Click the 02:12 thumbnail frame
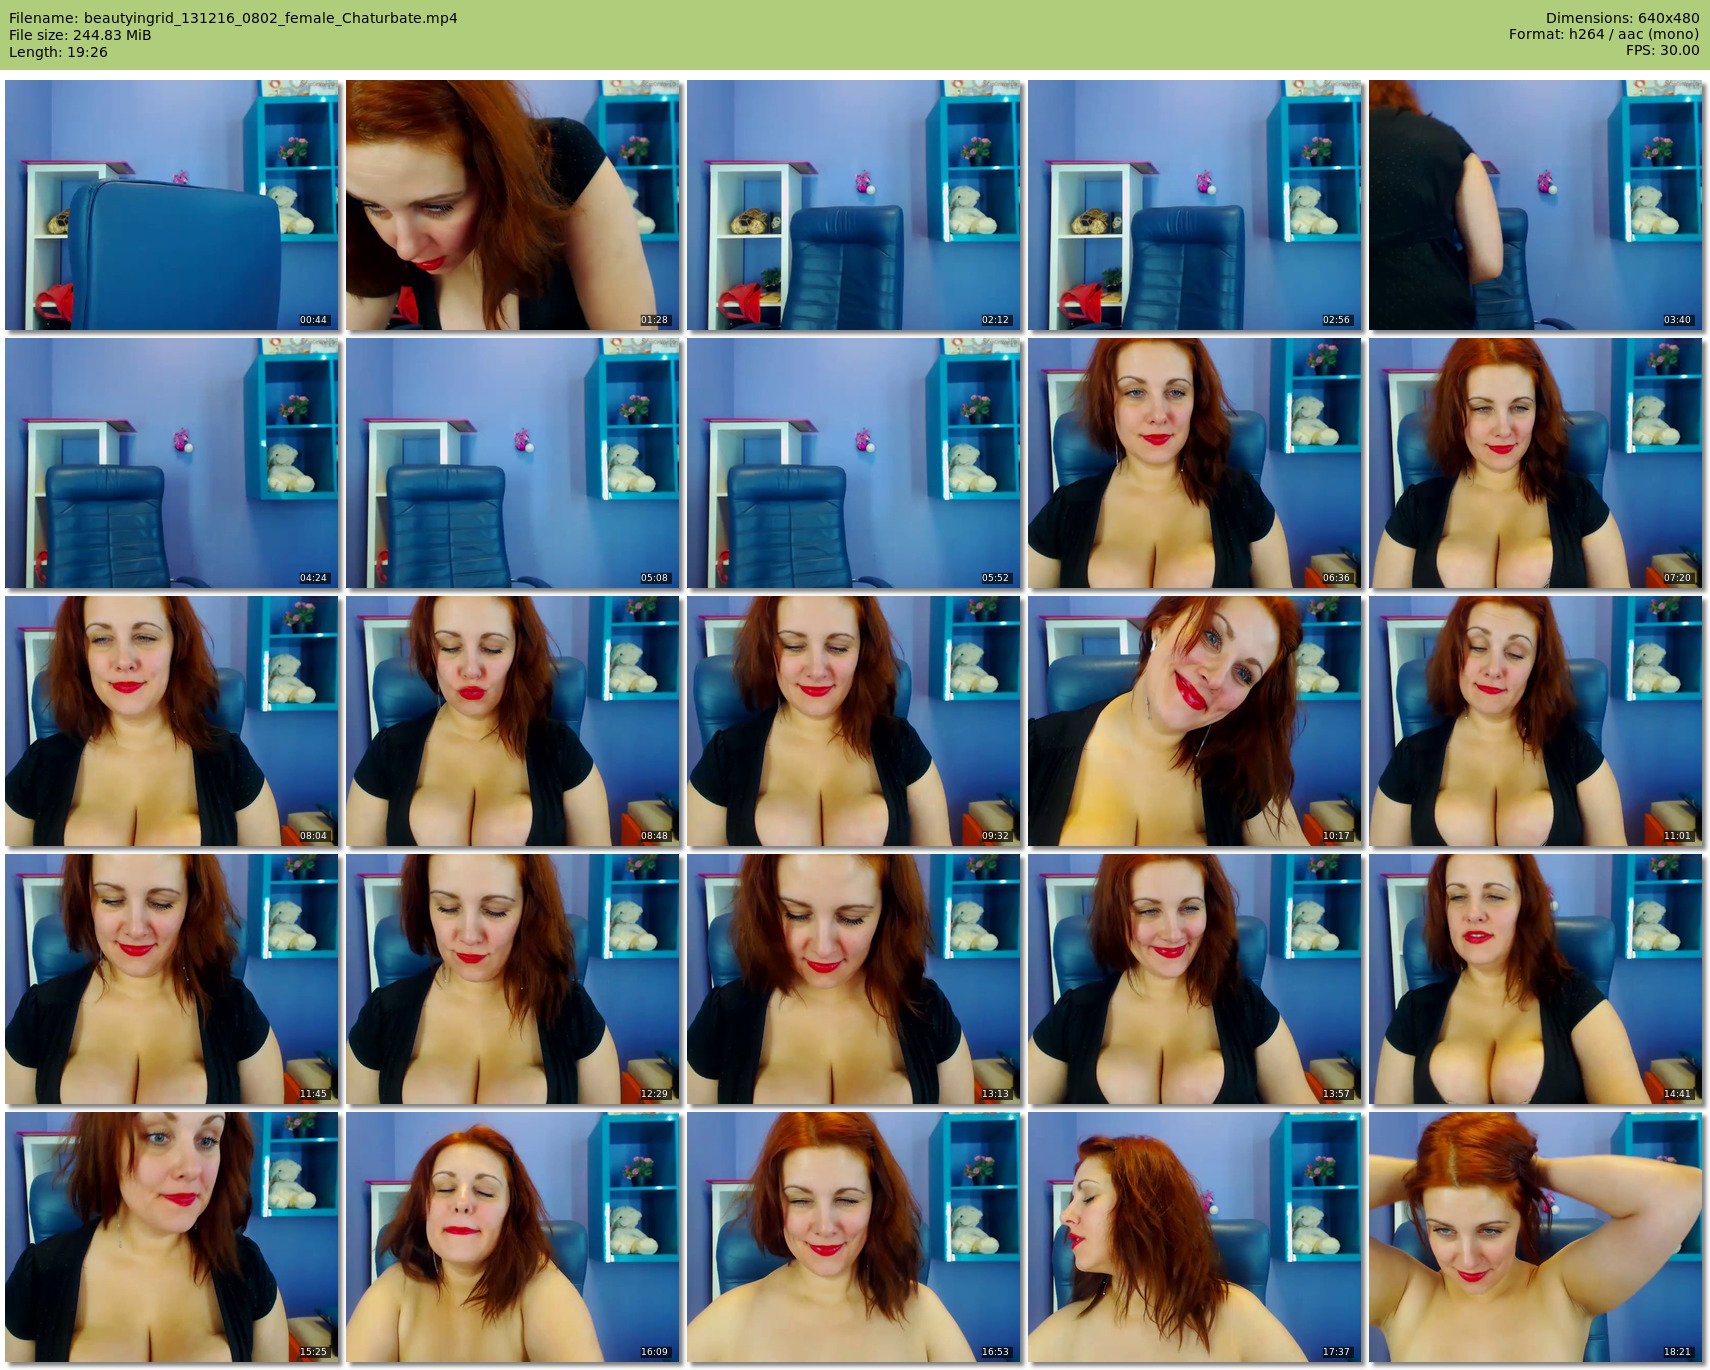Image resolution: width=1710 pixels, height=1370 pixels. tap(854, 205)
